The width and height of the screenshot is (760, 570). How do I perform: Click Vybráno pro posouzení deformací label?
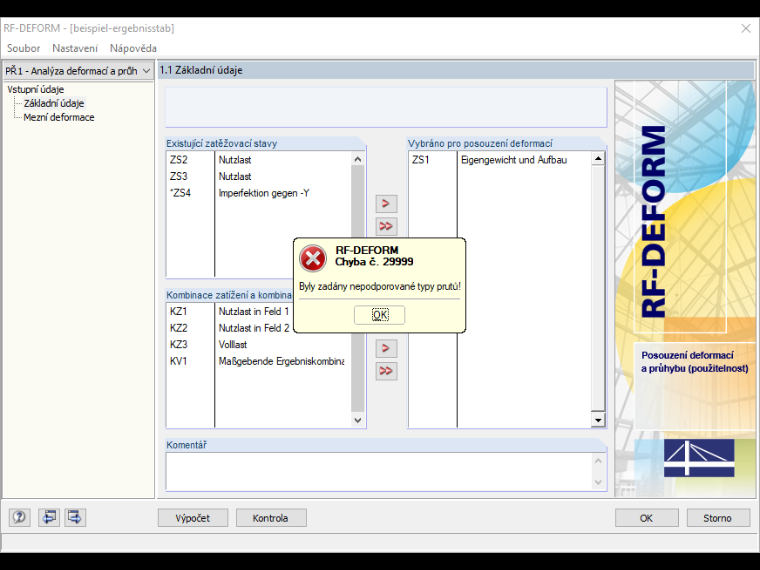click(x=480, y=143)
